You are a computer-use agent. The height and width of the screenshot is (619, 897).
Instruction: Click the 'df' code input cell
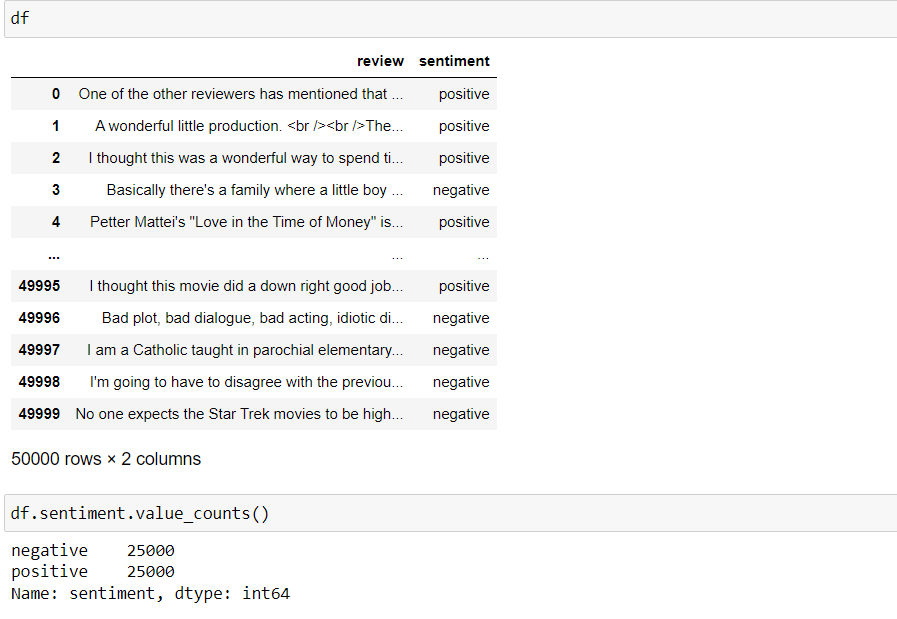click(x=451, y=19)
